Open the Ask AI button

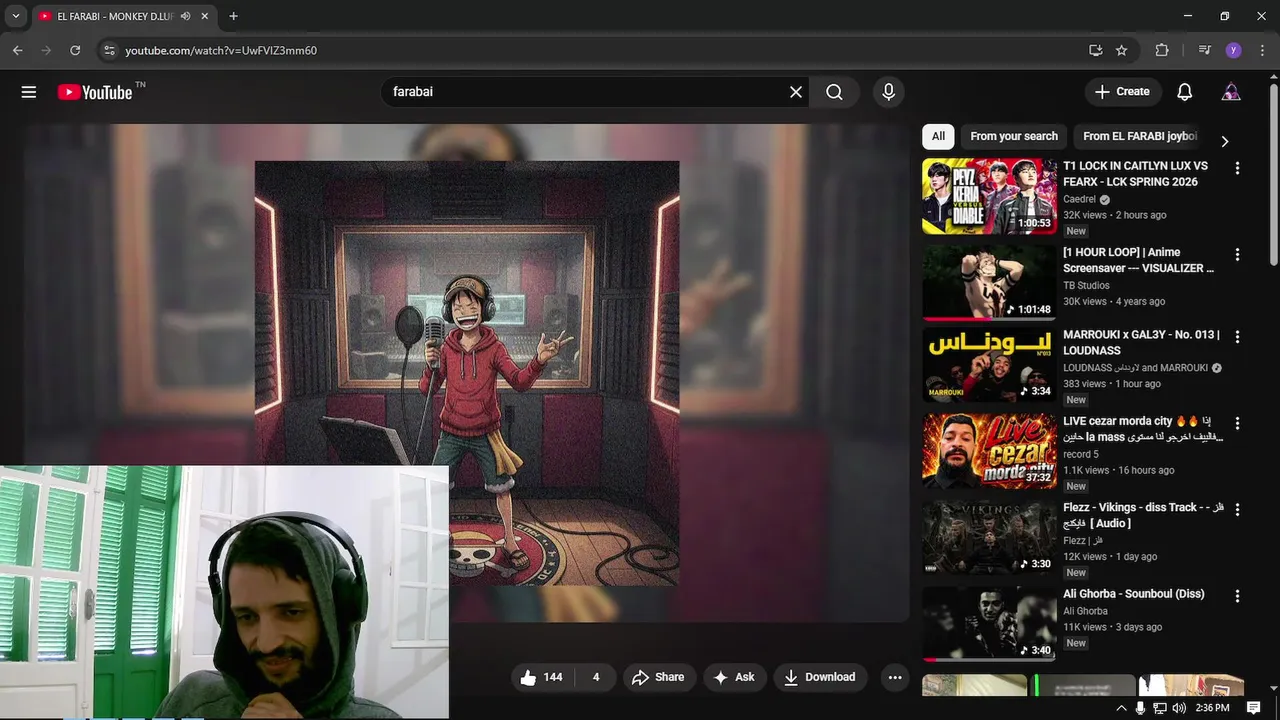coord(733,677)
